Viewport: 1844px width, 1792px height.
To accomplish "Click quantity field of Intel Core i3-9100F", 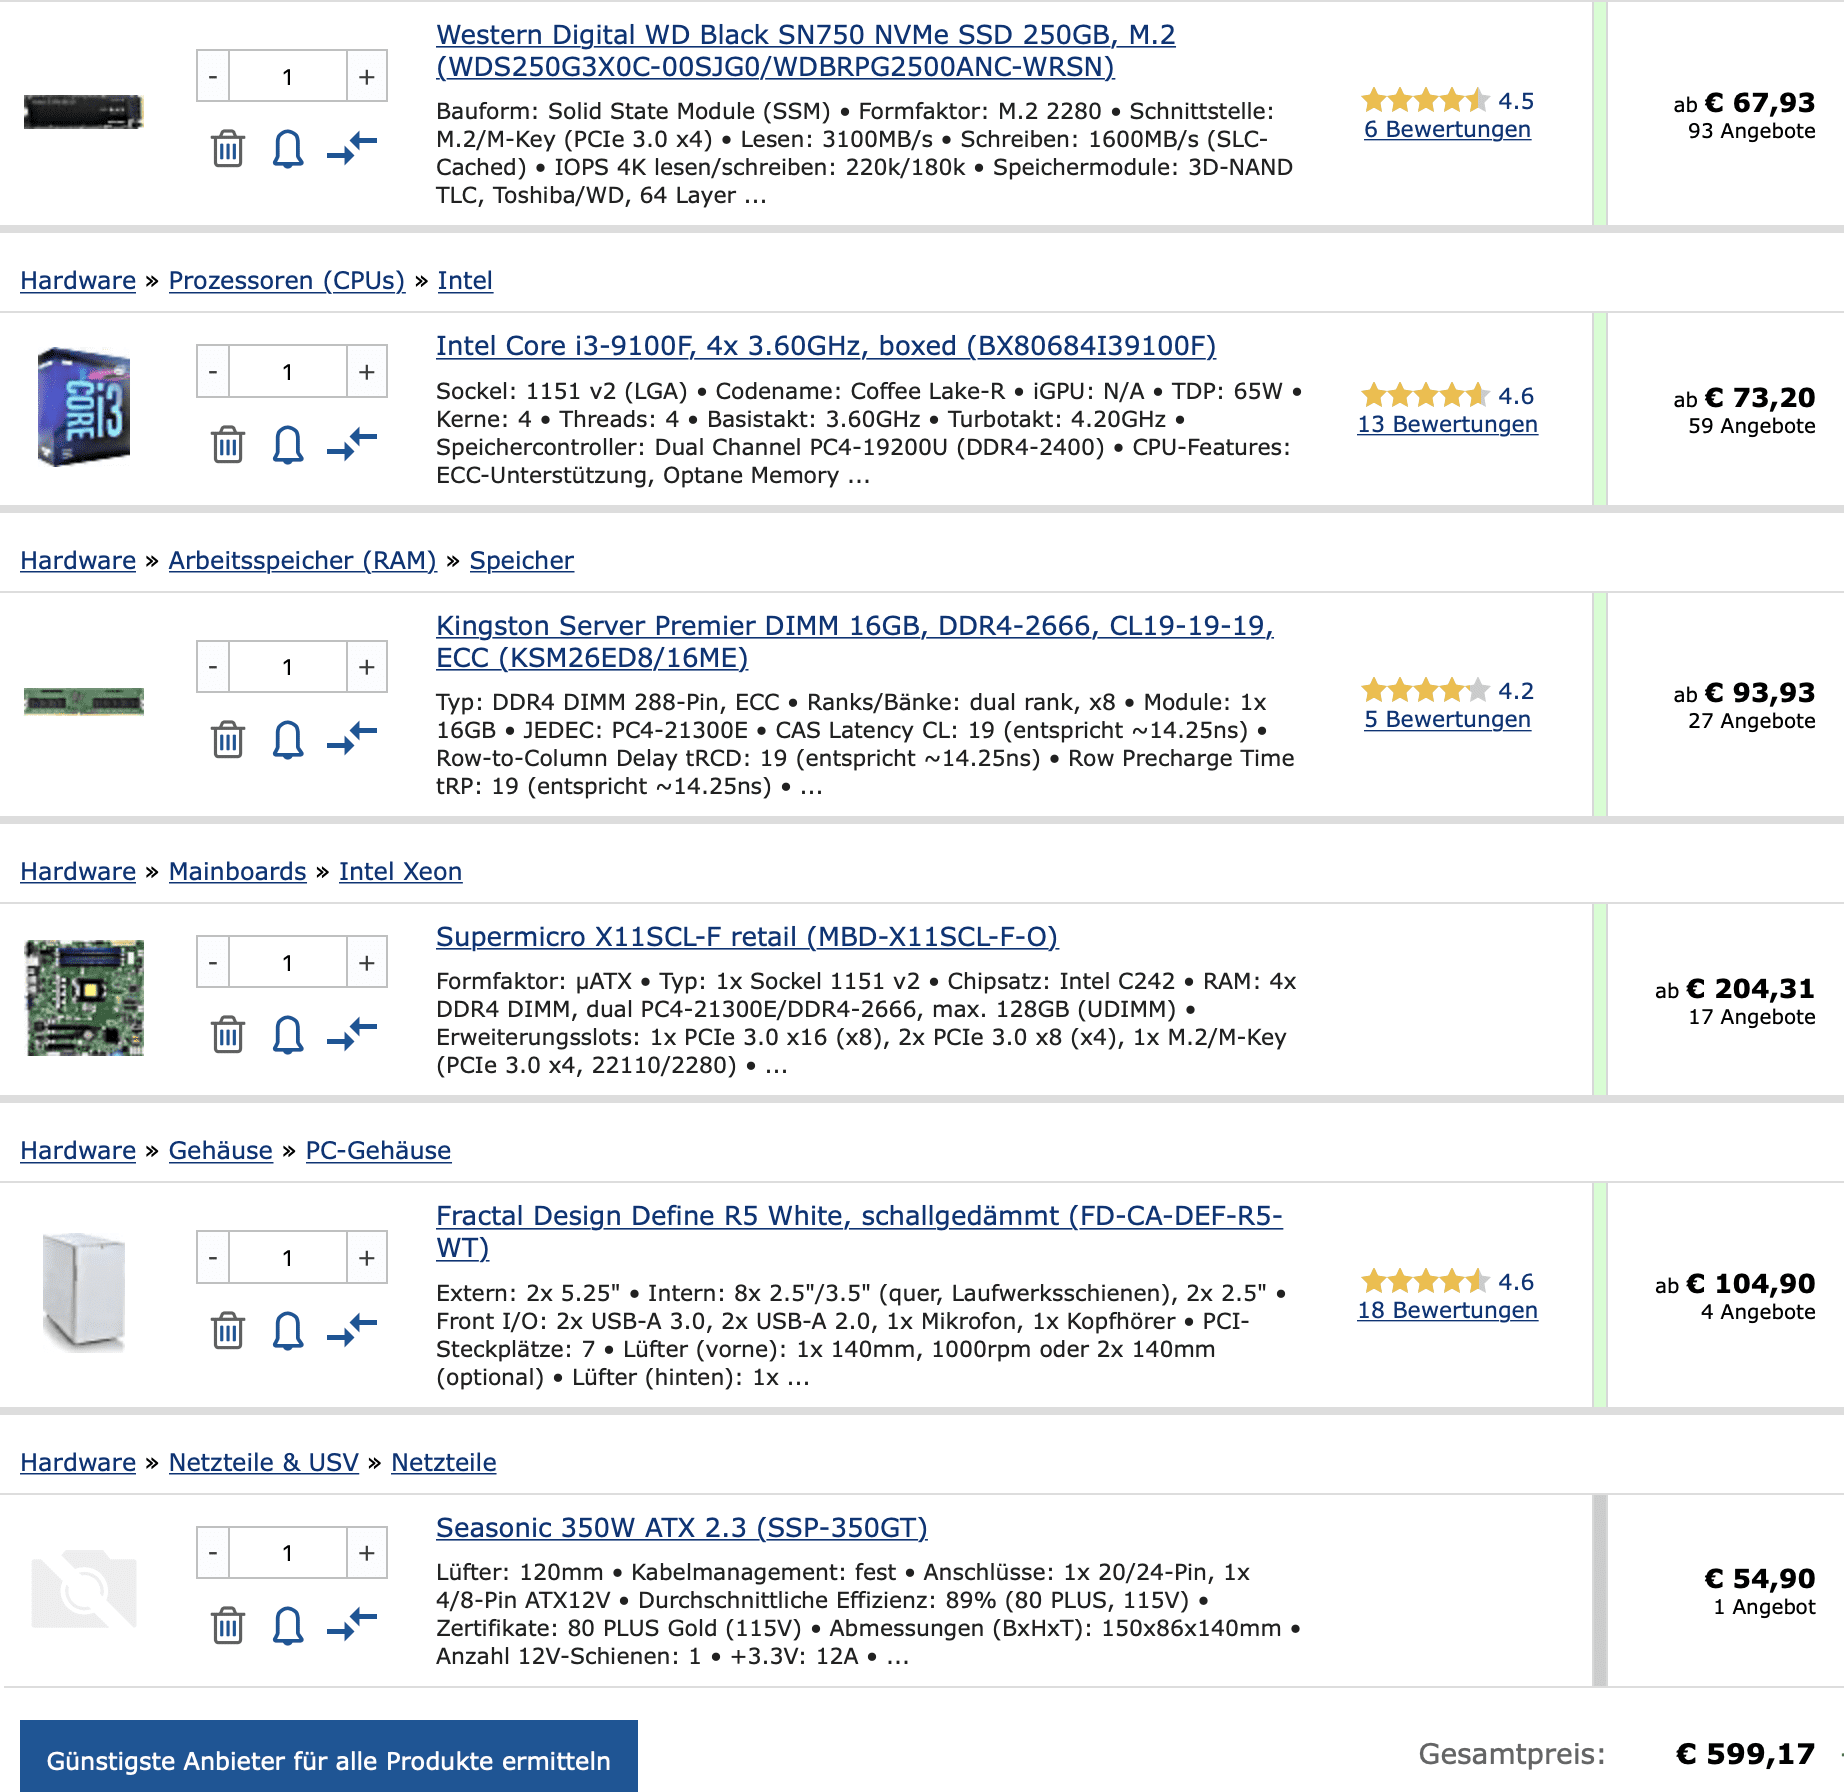I will point(288,371).
